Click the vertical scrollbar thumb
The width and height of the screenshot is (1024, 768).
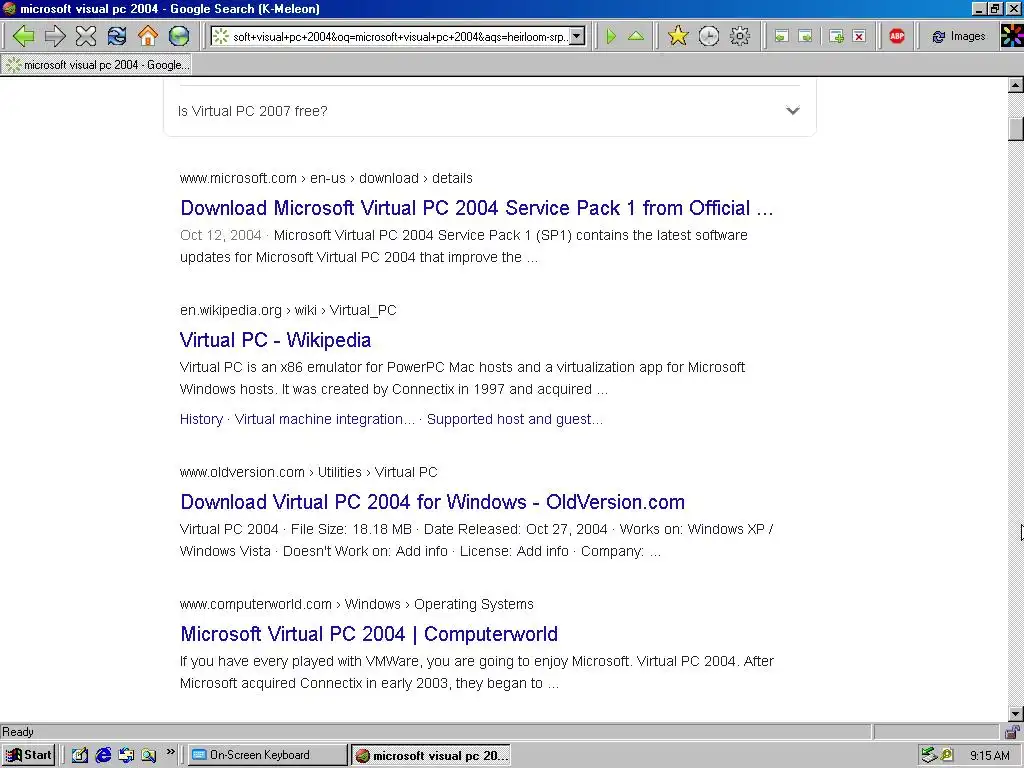pos(1016,129)
